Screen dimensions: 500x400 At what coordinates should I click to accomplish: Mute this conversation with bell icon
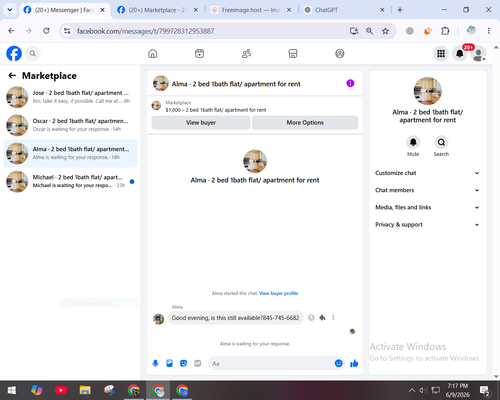[413, 142]
